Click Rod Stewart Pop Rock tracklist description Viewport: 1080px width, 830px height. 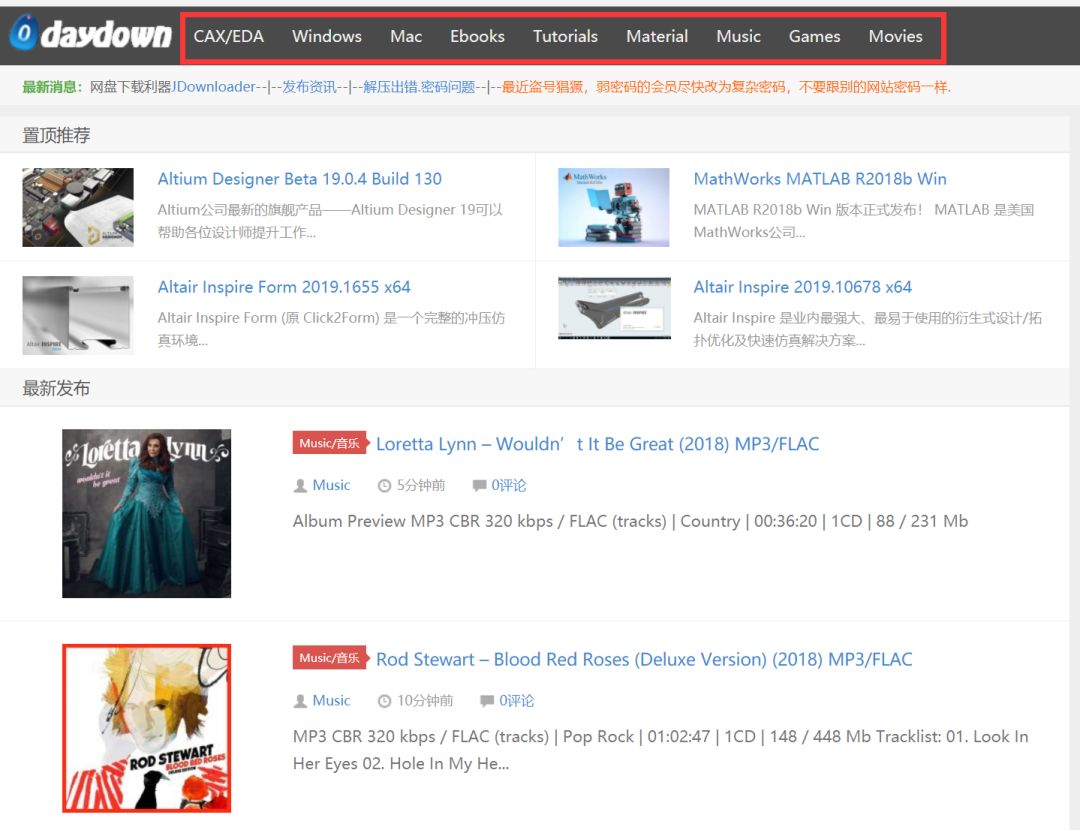[x=661, y=750]
